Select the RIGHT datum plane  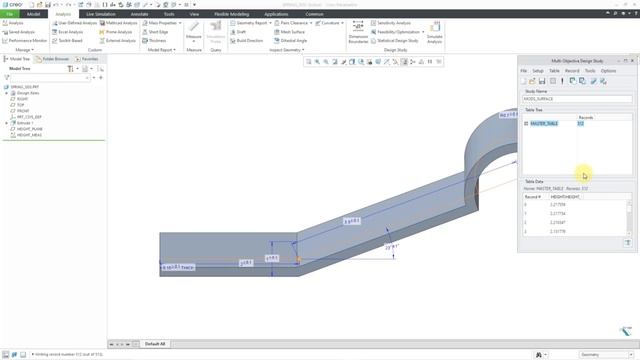point(22,99)
